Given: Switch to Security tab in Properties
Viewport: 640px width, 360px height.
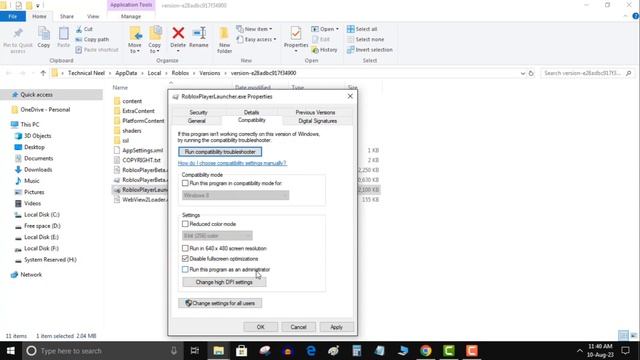Looking at the screenshot, I should [x=198, y=112].
